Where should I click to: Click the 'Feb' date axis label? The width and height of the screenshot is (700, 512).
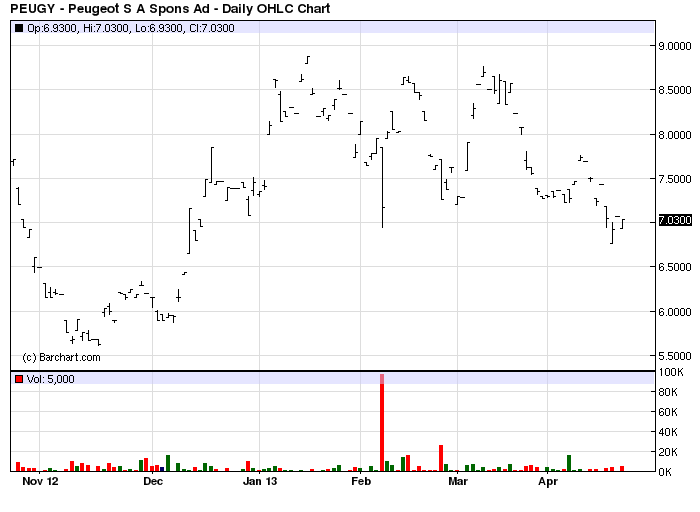tap(361, 481)
